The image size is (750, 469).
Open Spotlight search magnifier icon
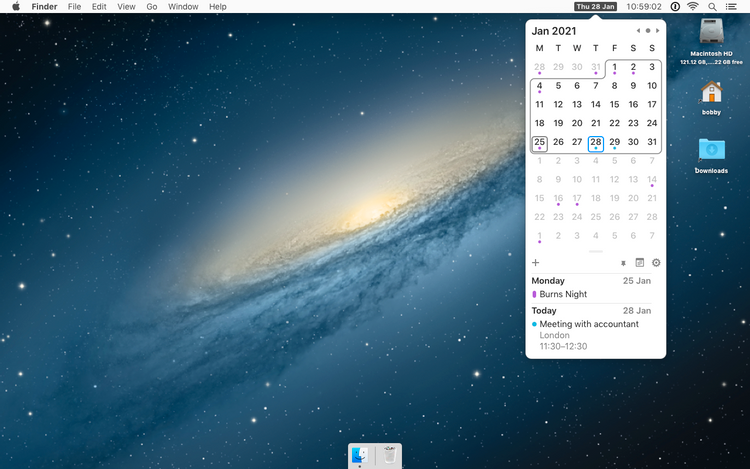click(x=712, y=7)
